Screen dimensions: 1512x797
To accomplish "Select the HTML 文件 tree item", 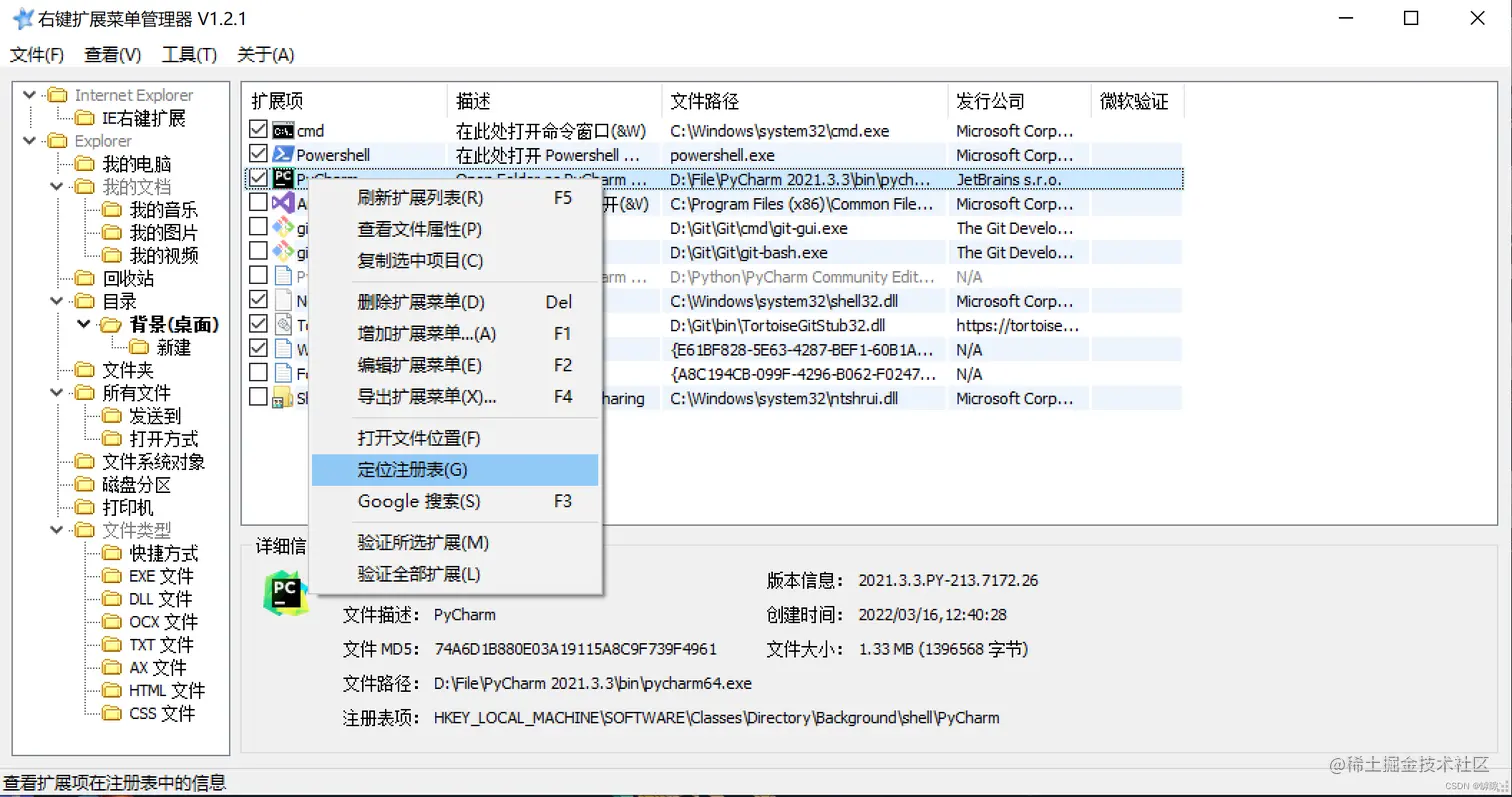I will [x=167, y=691].
